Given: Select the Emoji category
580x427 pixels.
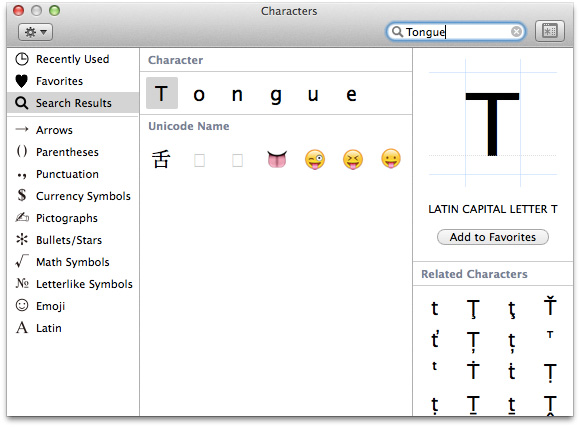Looking at the screenshot, I should [72, 306].
